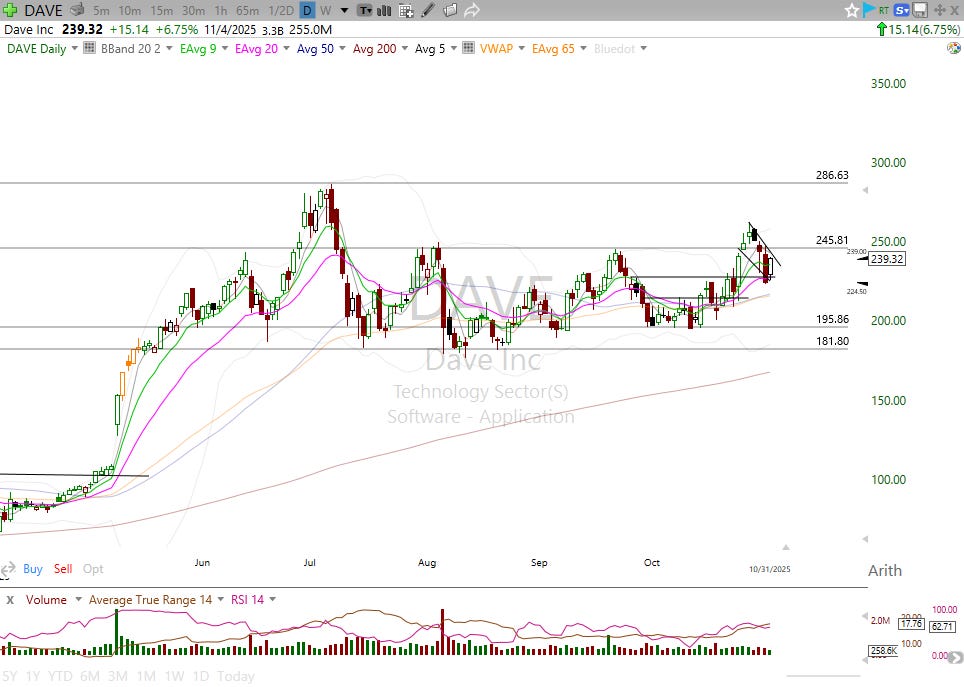Expand the Avg 200 dropdown

pos(404,48)
